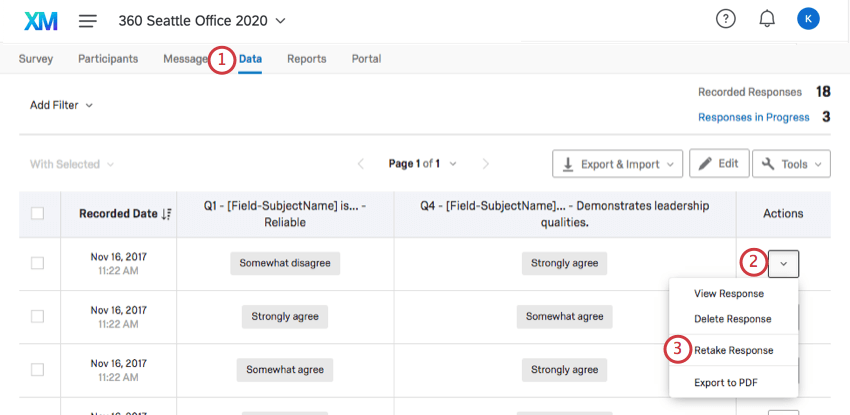
Task: Open the hamburger navigation menu
Action: pos(88,20)
